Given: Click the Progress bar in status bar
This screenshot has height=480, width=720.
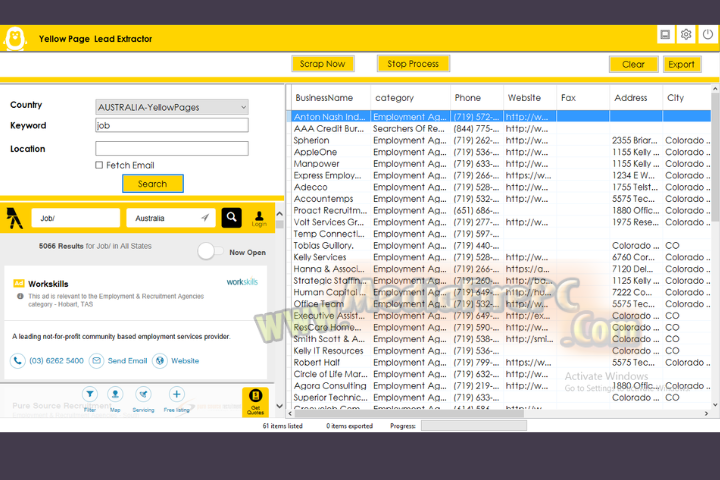Looking at the screenshot, I should tap(474, 426).
